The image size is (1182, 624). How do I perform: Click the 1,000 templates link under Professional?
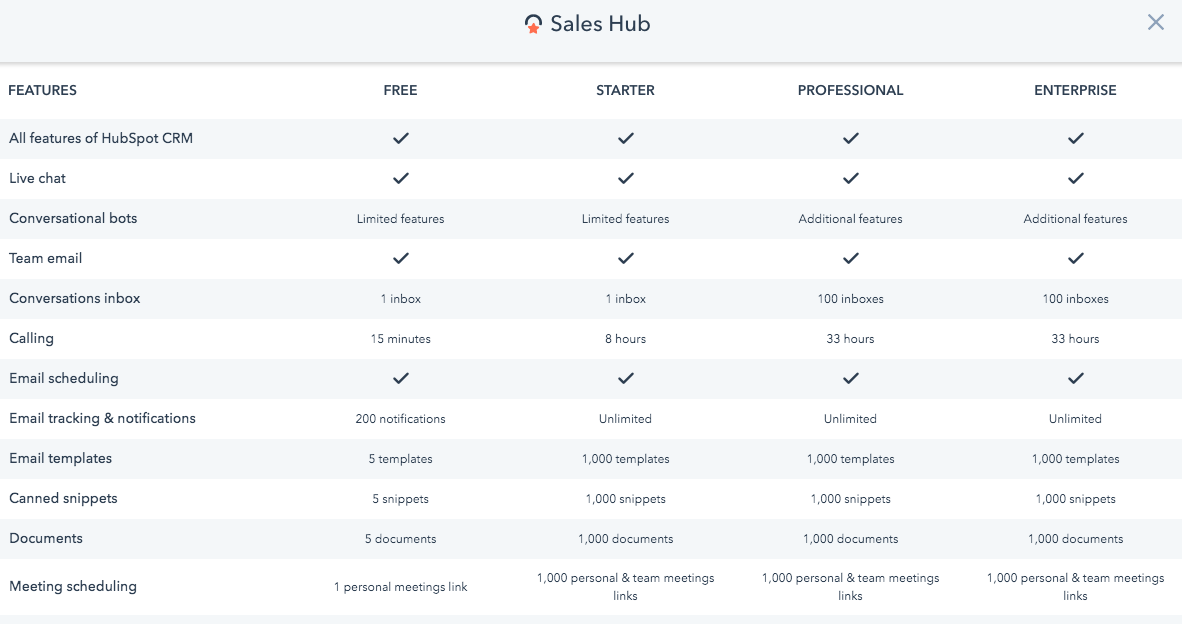click(x=850, y=458)
